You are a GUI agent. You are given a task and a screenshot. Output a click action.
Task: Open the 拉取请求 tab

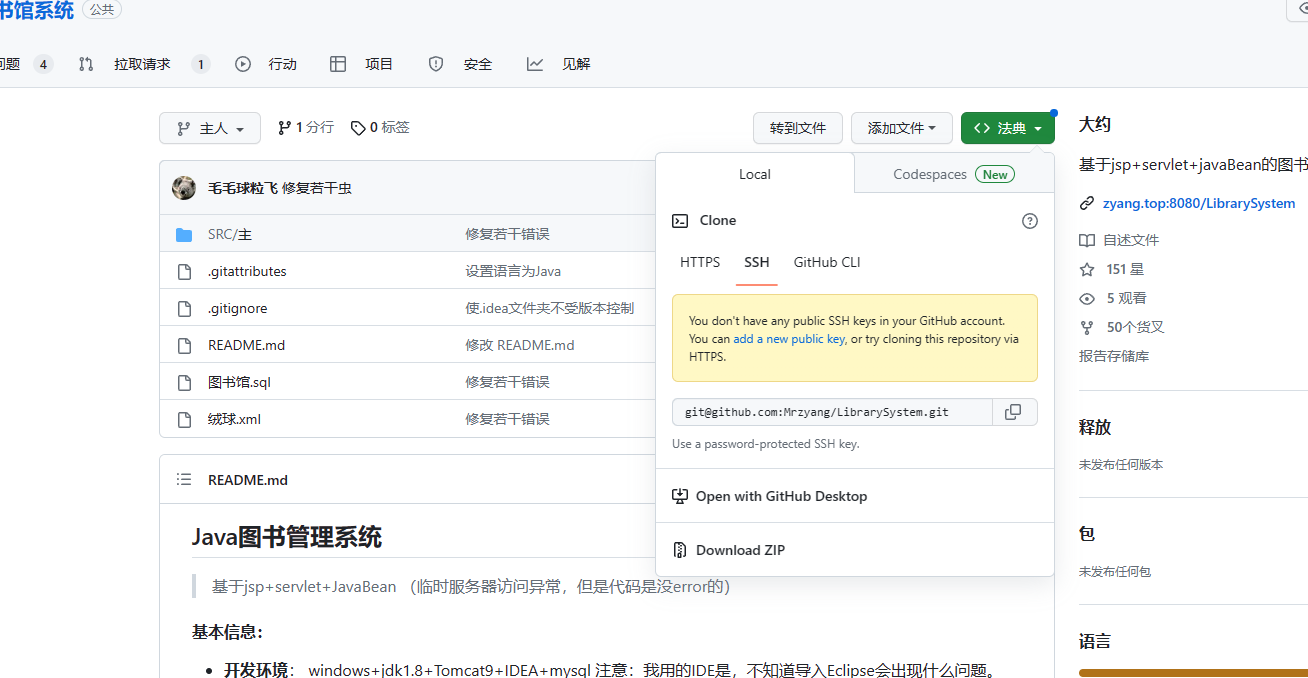(x=144, y=64)
